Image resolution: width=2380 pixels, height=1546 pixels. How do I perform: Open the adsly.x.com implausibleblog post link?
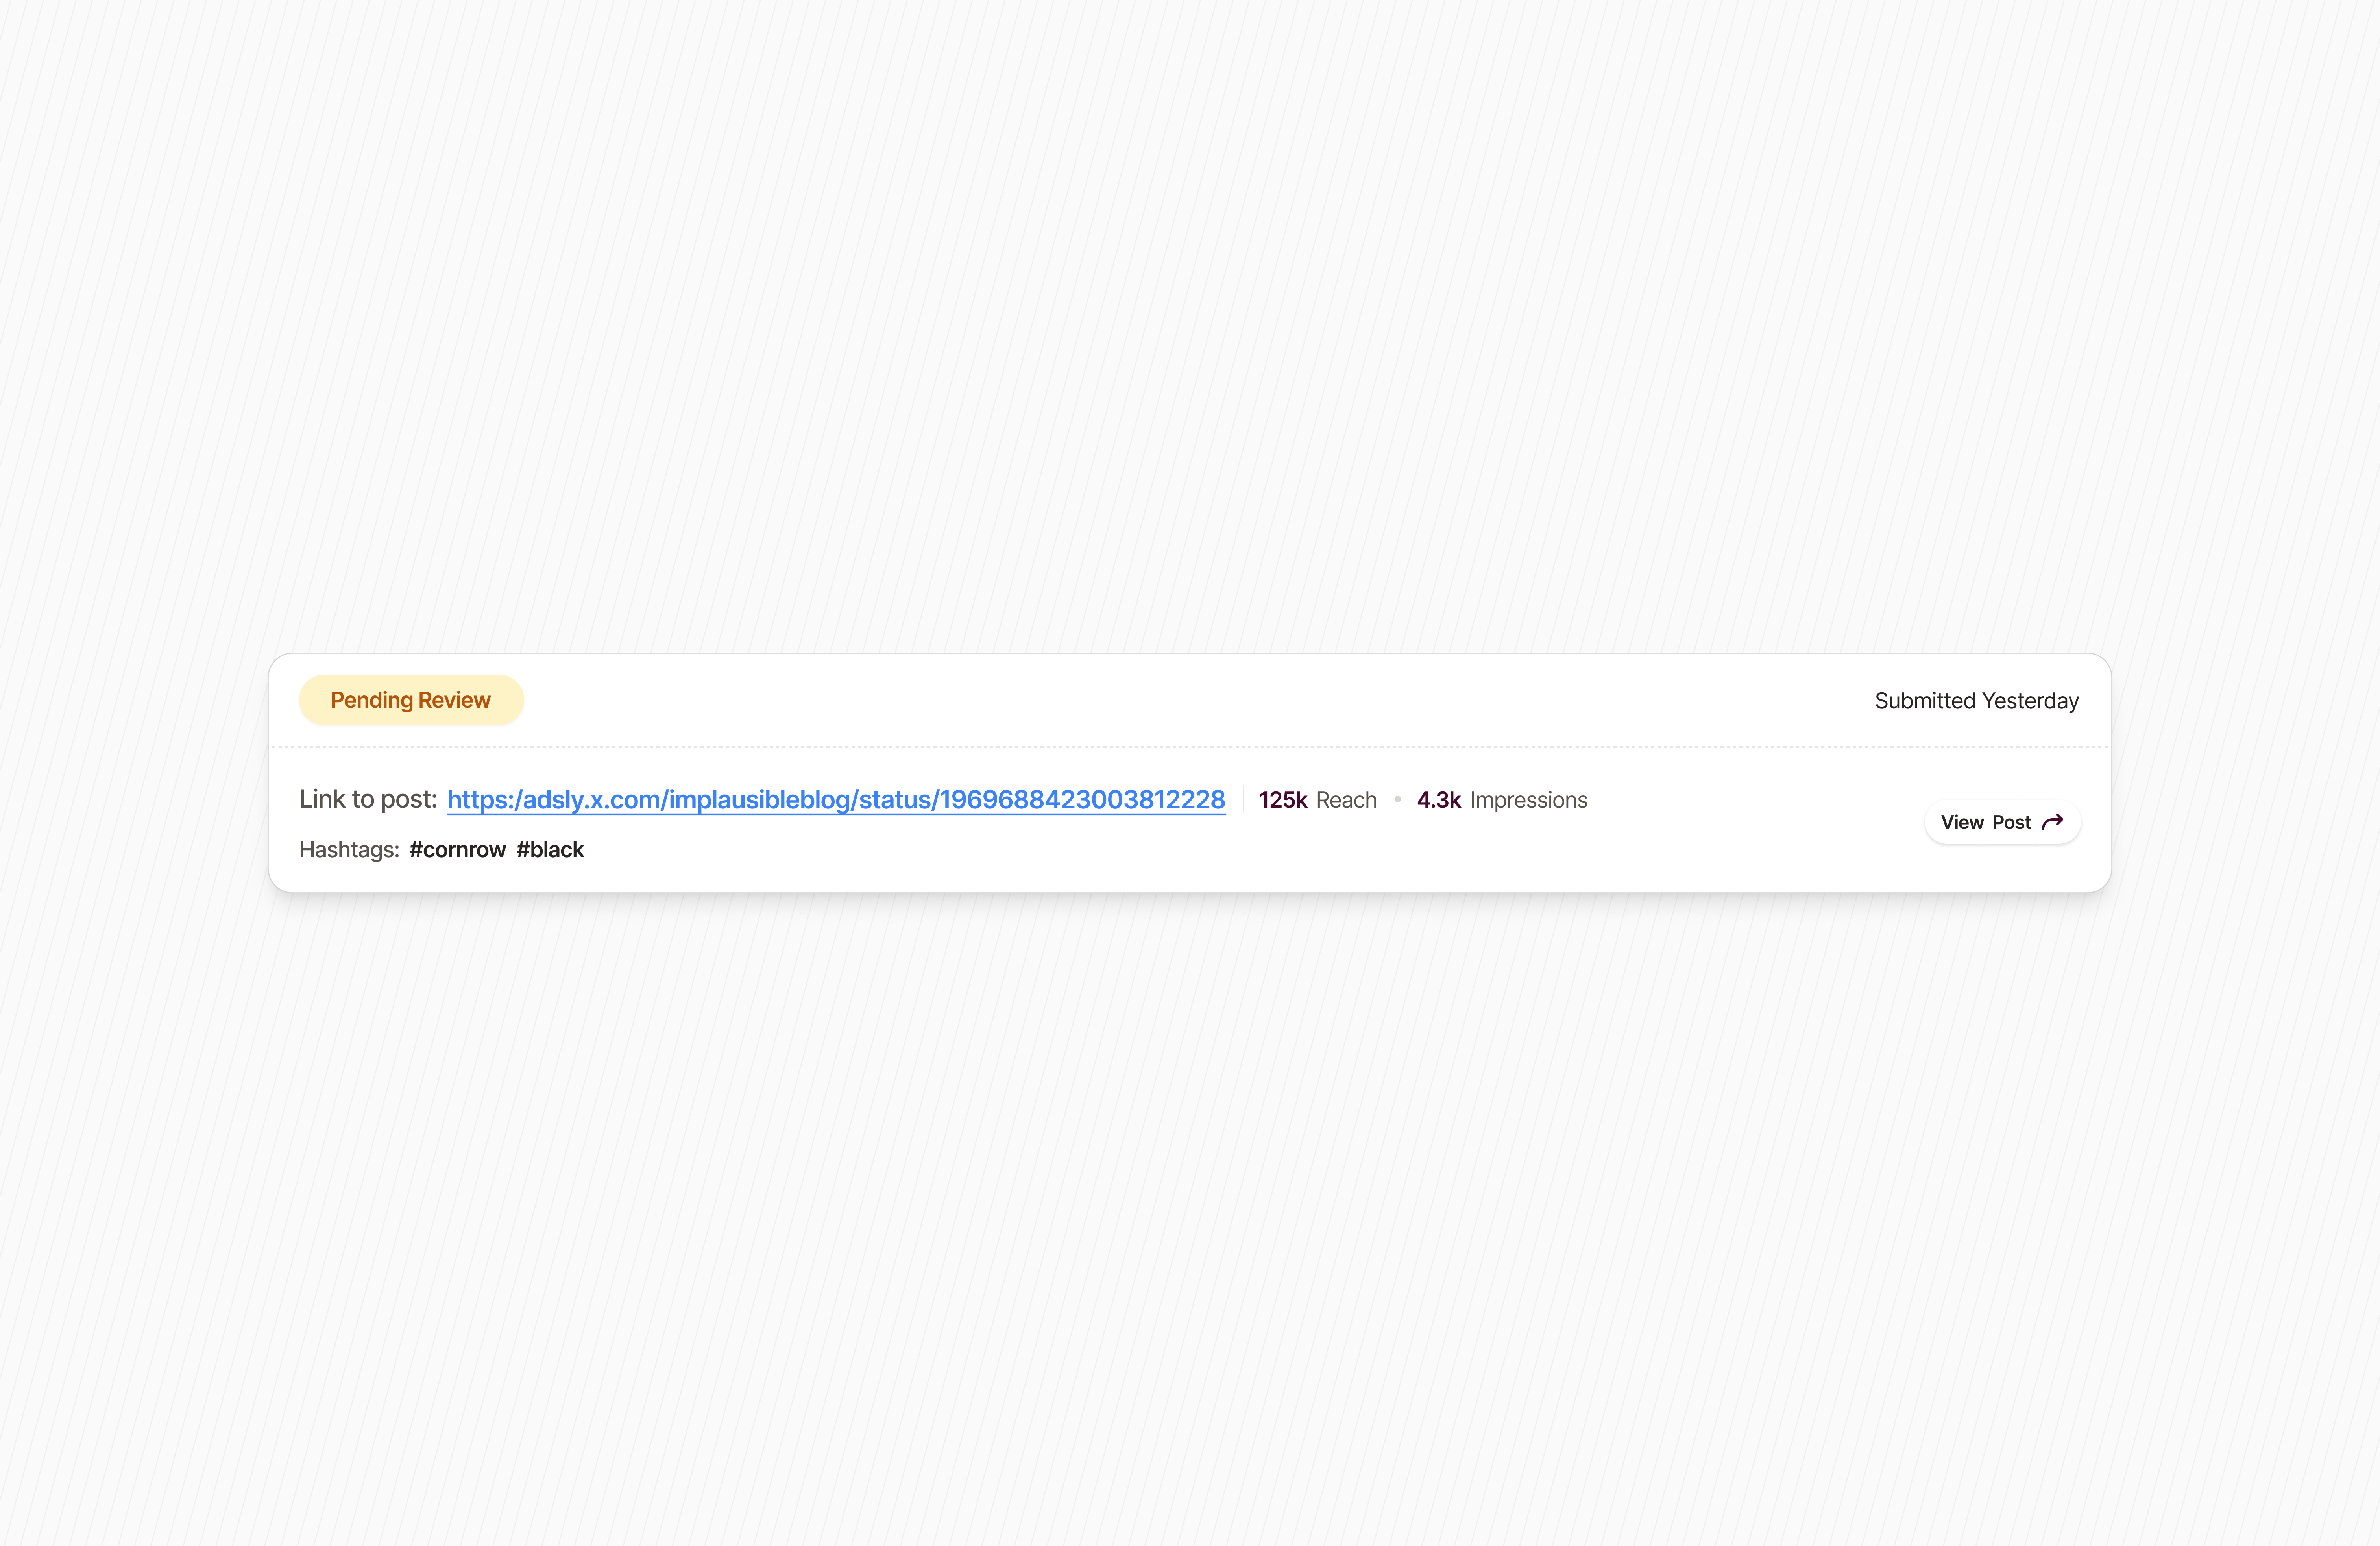pyautogui.click(x=835, y=800)
